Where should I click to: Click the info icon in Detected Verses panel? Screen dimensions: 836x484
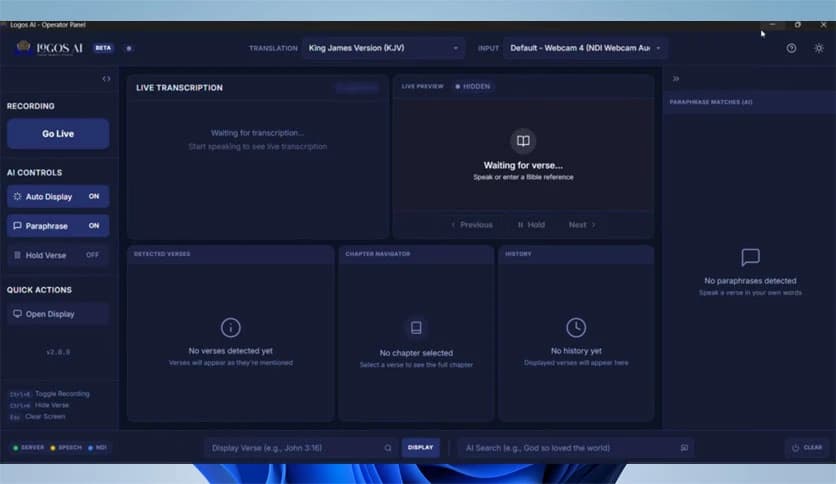230,327
